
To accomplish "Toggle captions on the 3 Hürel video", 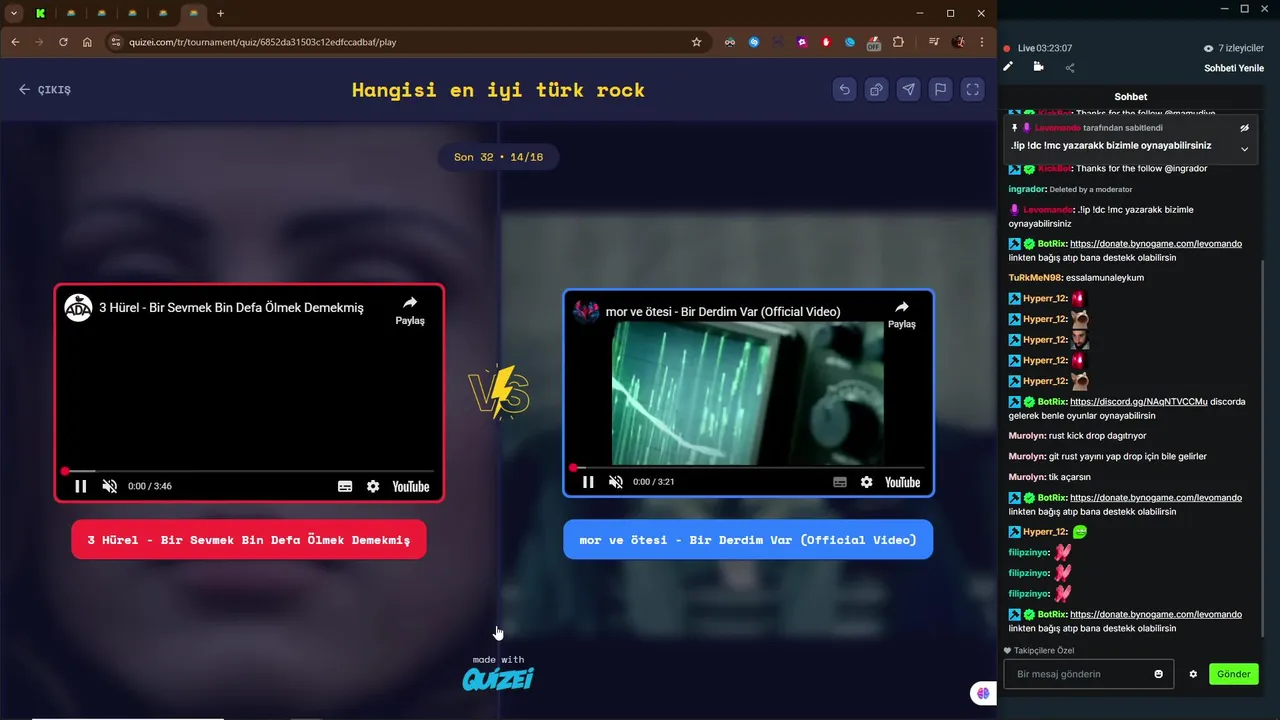I will (x=345, y=486).
